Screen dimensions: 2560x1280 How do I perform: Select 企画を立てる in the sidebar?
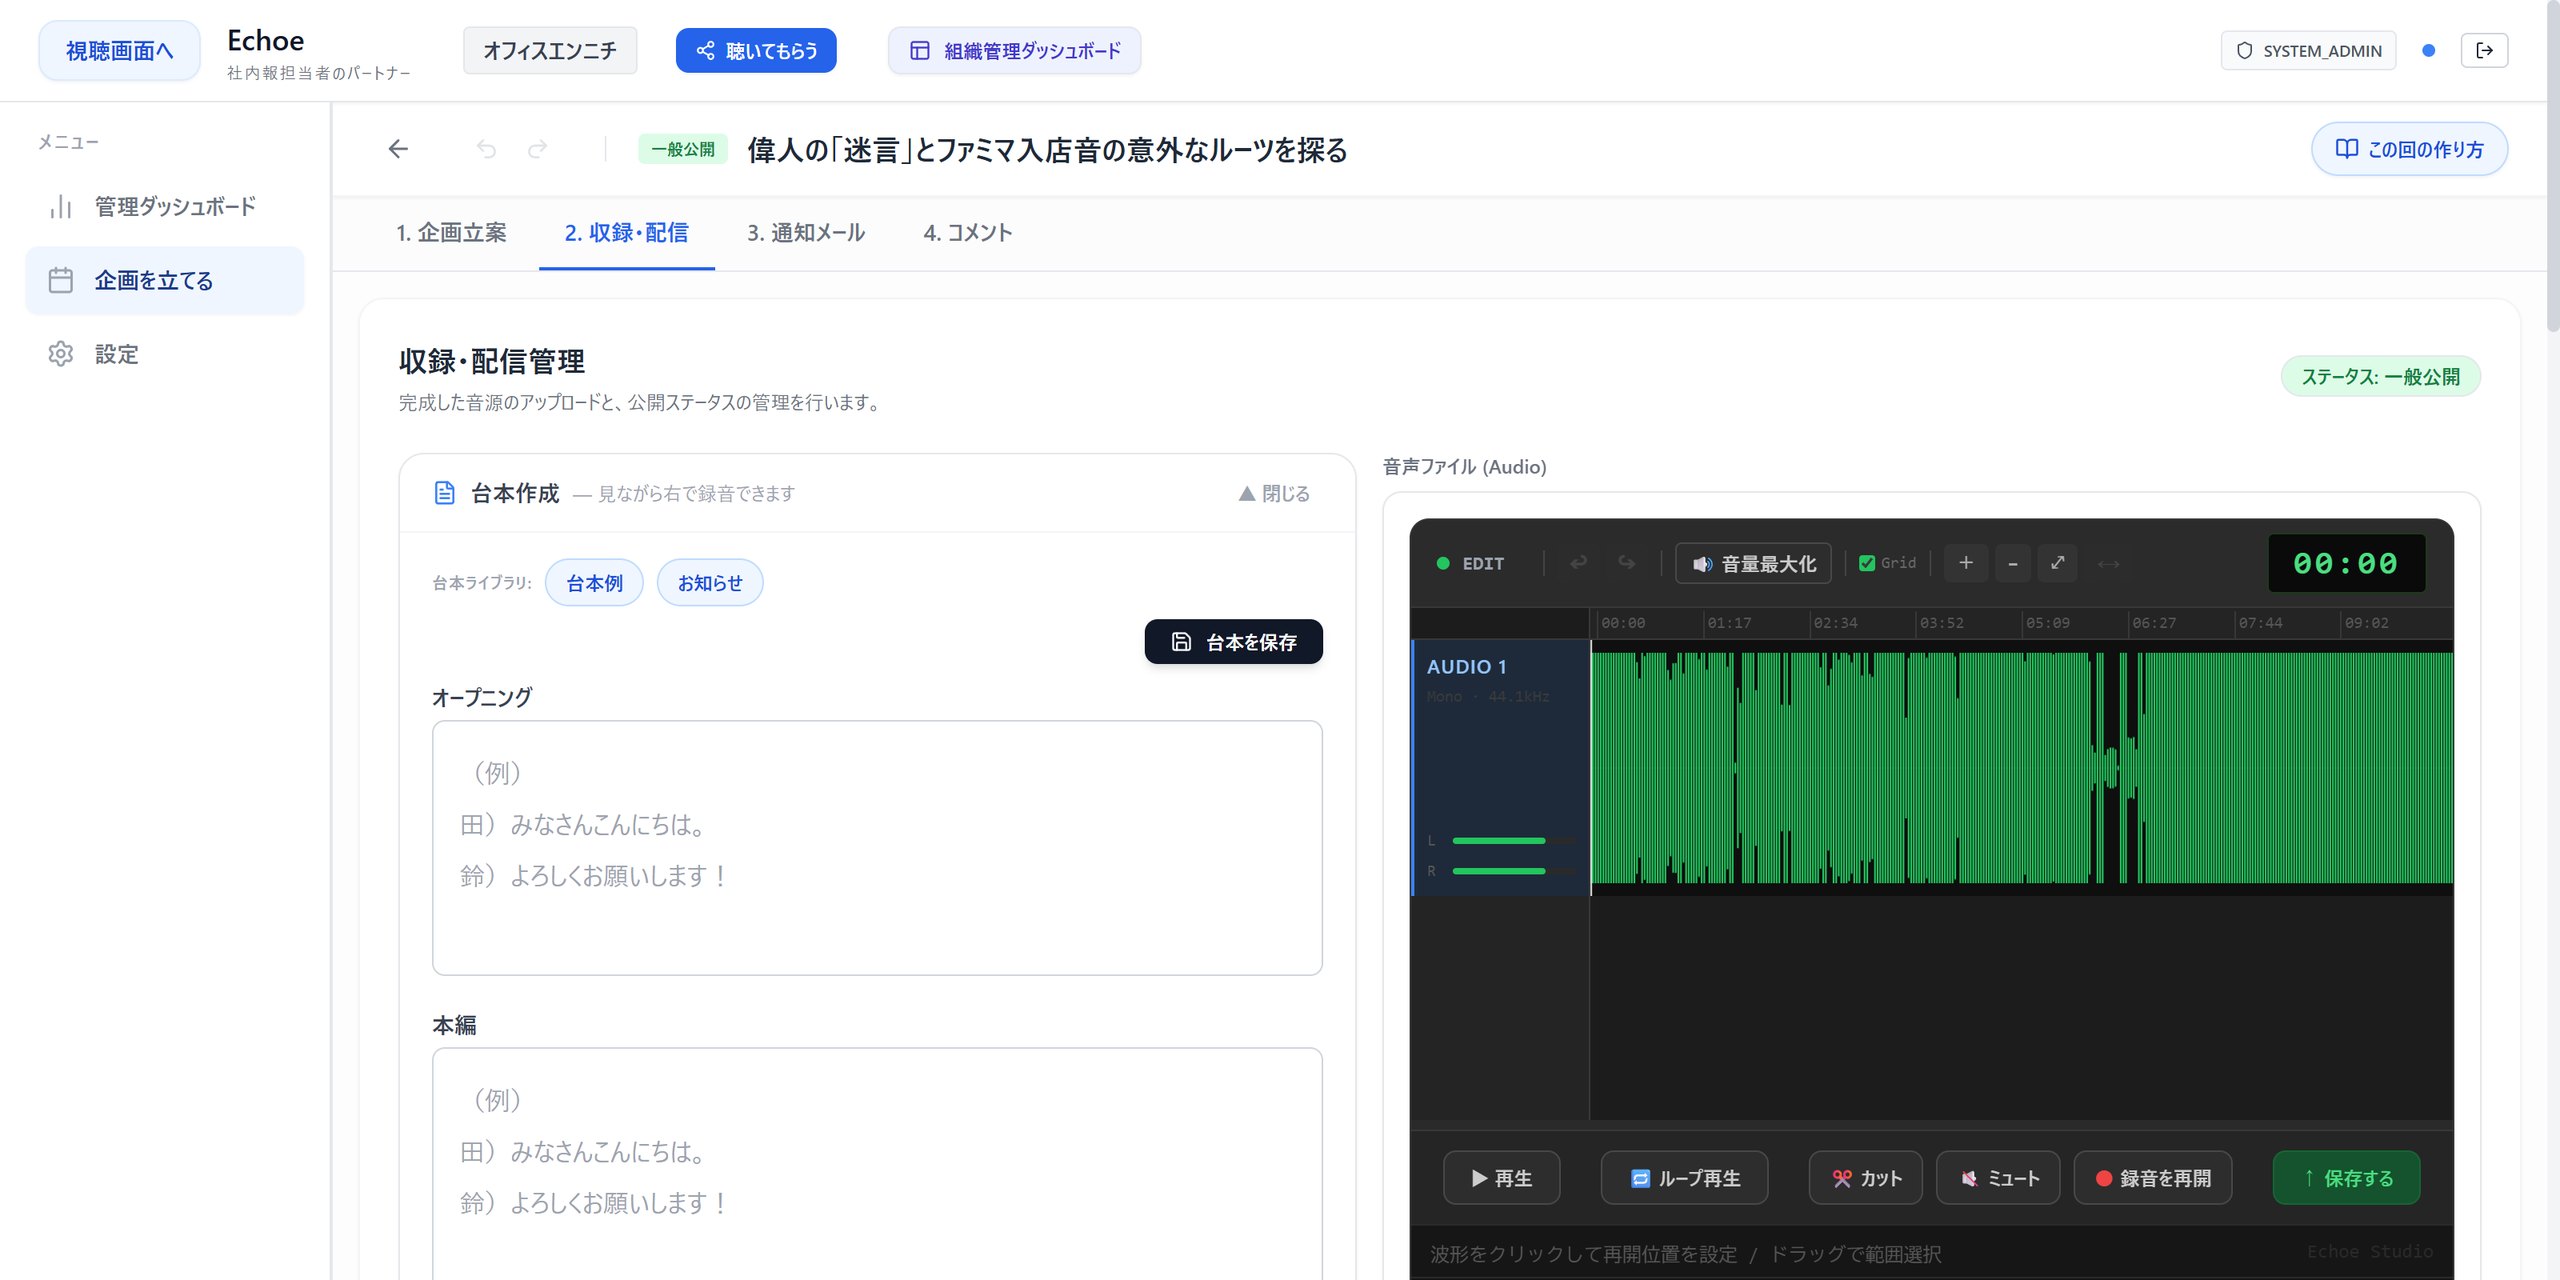coord(165,280)
